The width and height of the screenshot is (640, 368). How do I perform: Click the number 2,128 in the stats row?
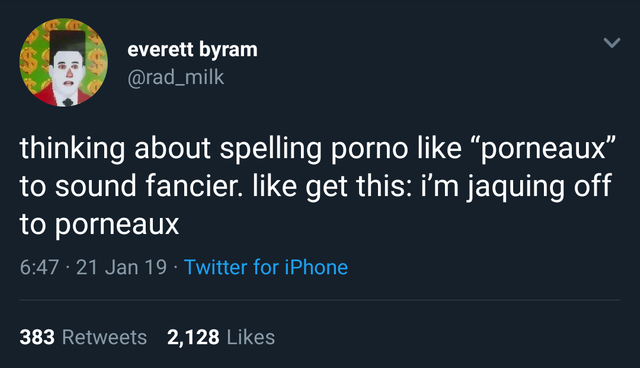[193, 337]
